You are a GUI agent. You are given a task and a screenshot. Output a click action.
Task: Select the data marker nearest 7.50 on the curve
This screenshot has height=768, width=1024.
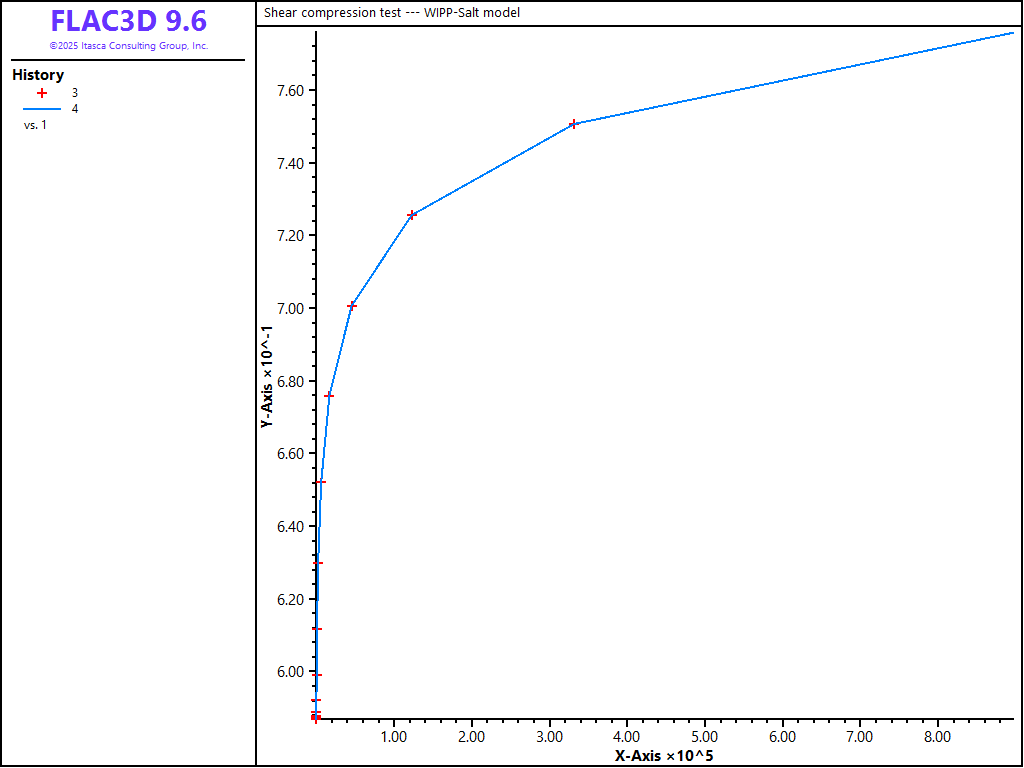[x=573, y=124]
